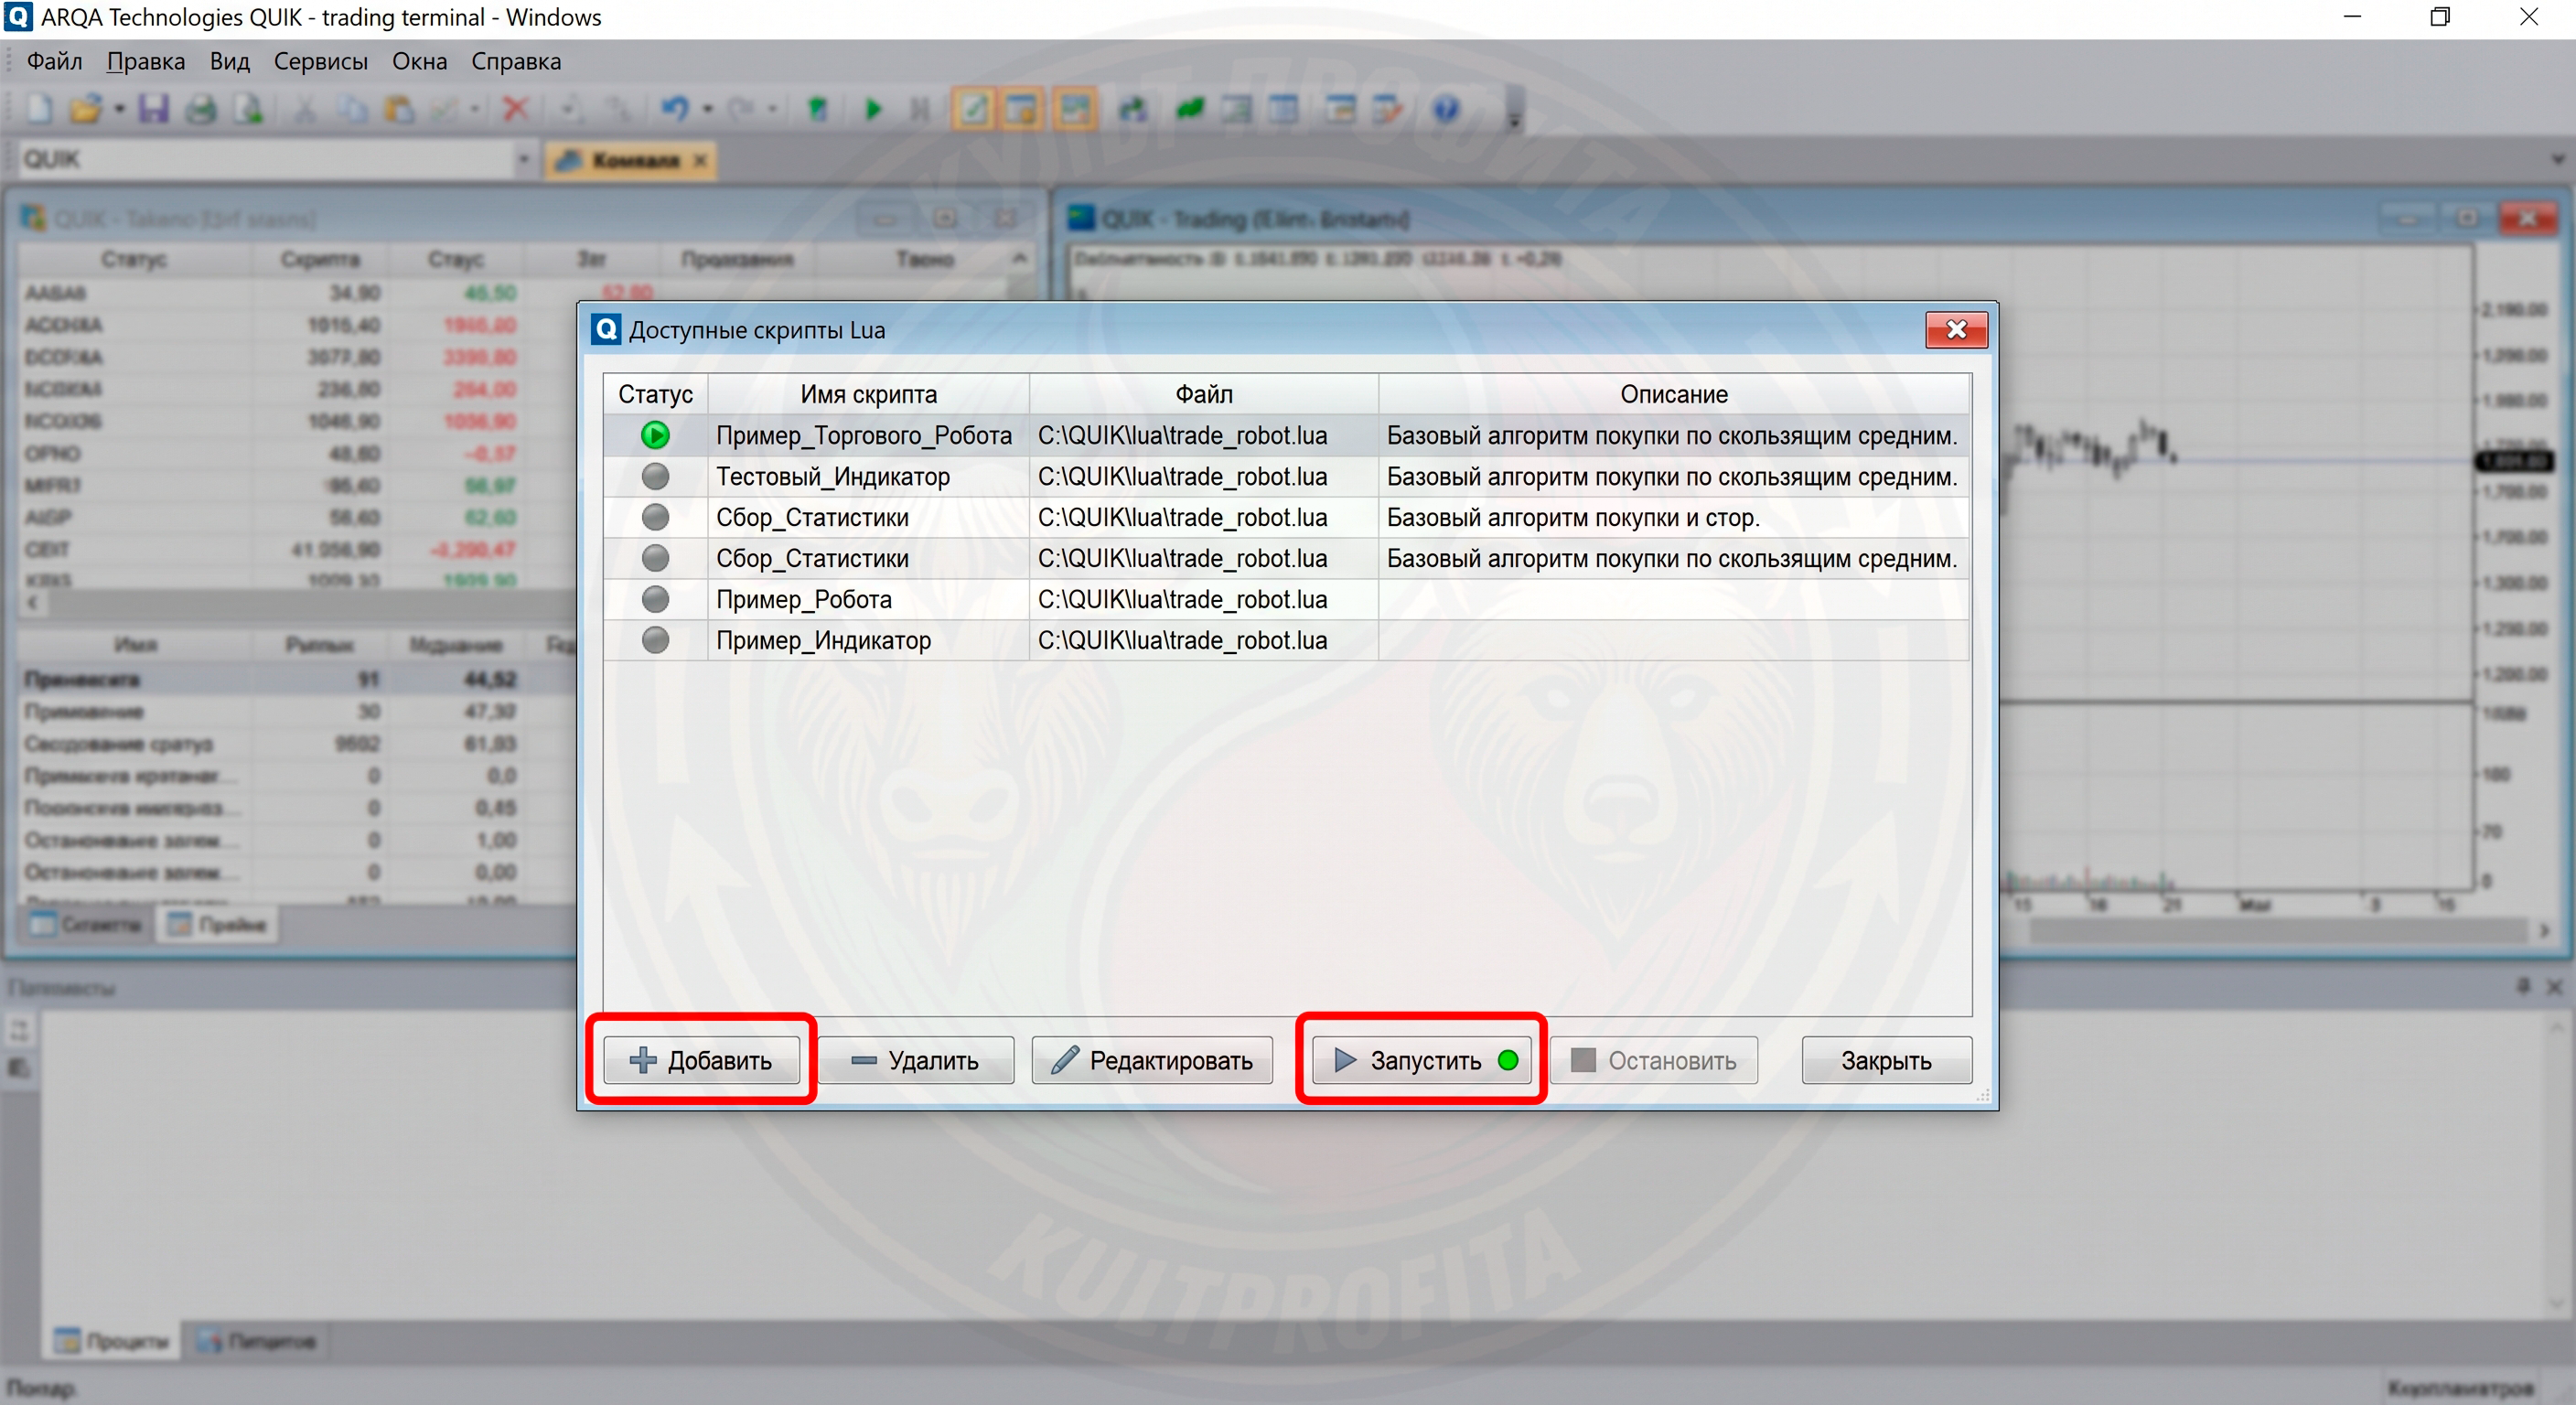Click the file path in Тестовый_Индикатор row
The image size is (2576, 1405).
point(1183,476)
